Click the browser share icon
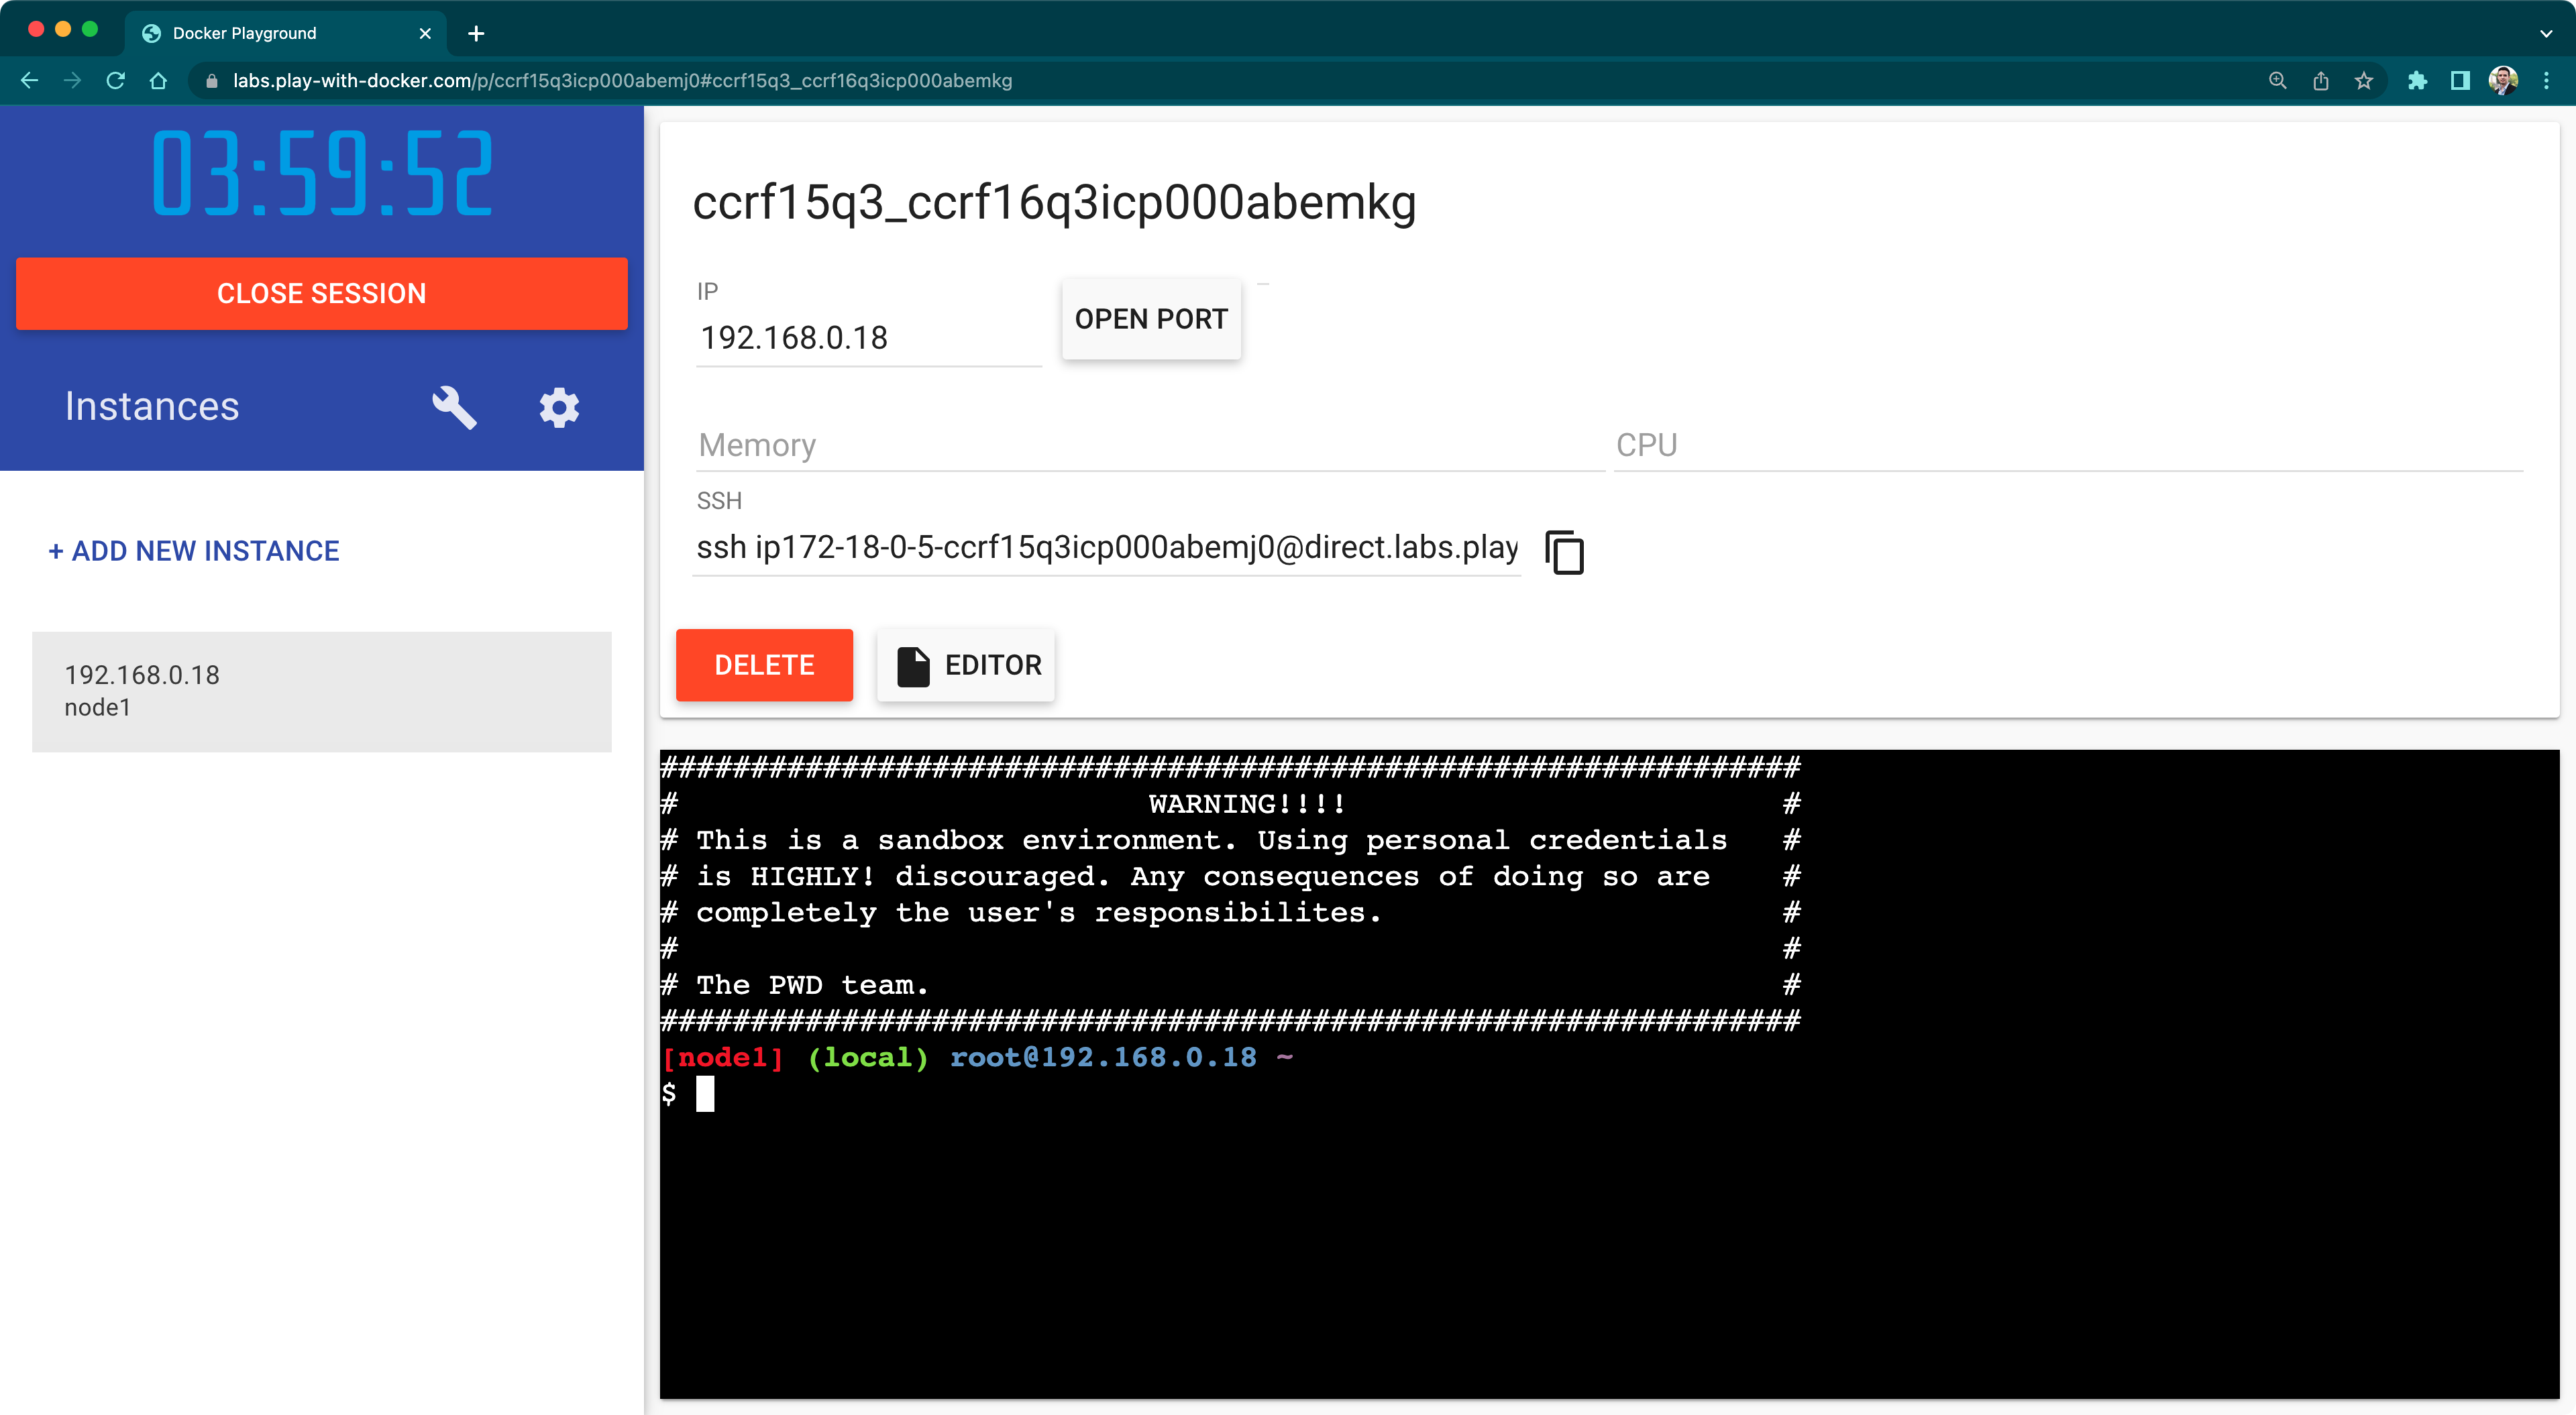2576x1415 pixels. click(x=2321, y=81)
